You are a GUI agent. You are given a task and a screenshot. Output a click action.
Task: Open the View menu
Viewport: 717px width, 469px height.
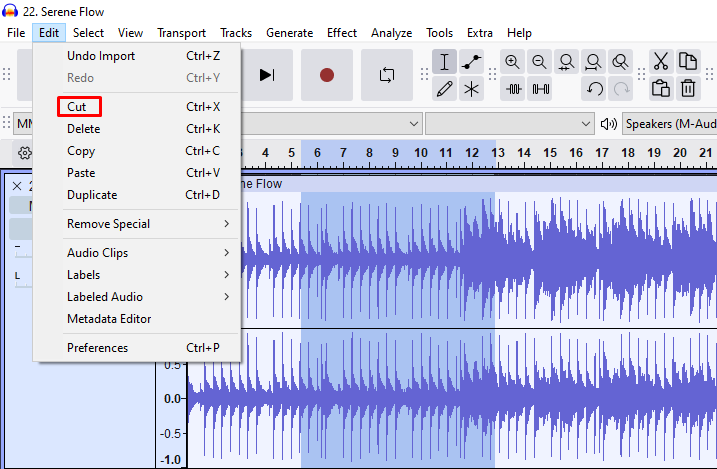pos(130,33)
